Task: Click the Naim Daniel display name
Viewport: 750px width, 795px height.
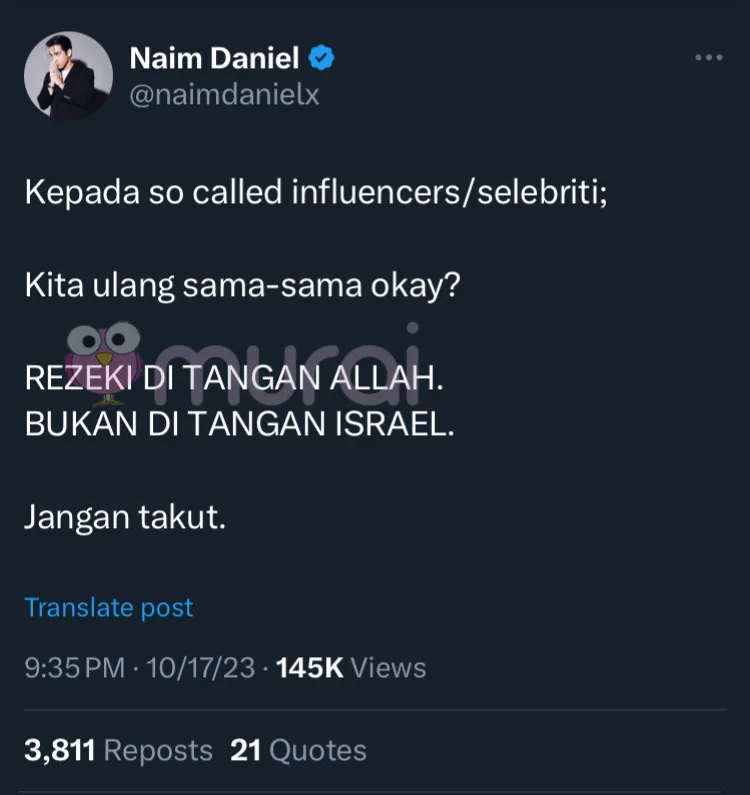Action: click(214, 59)
